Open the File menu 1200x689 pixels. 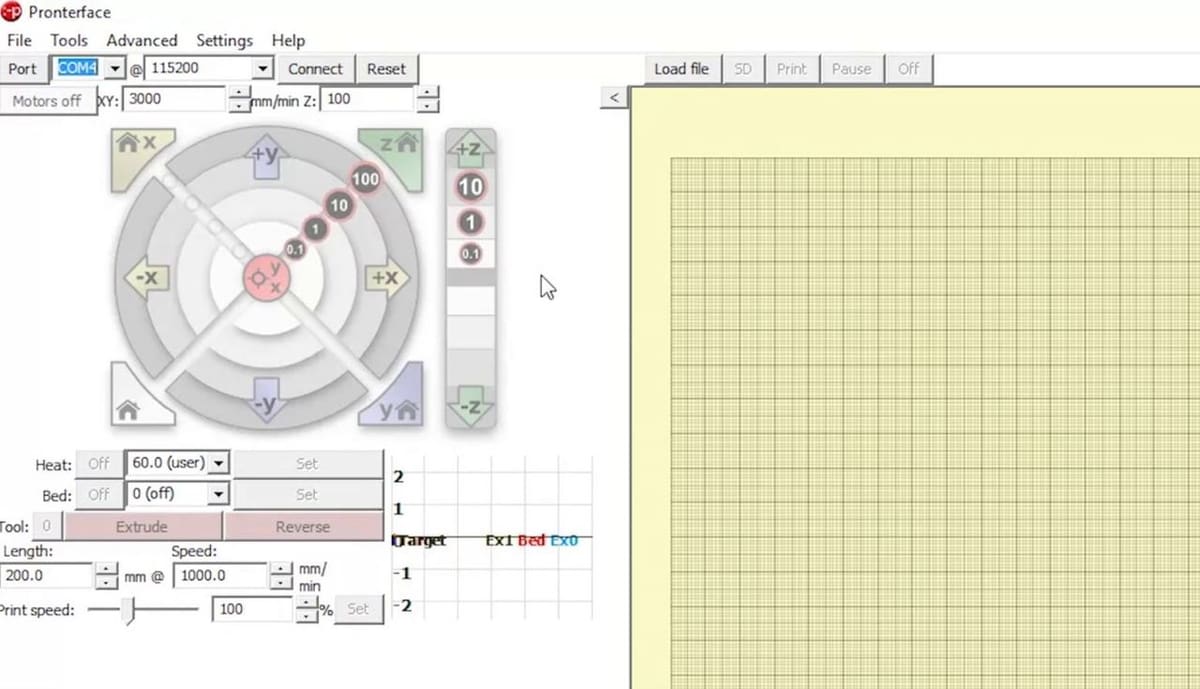pos(19,40)
